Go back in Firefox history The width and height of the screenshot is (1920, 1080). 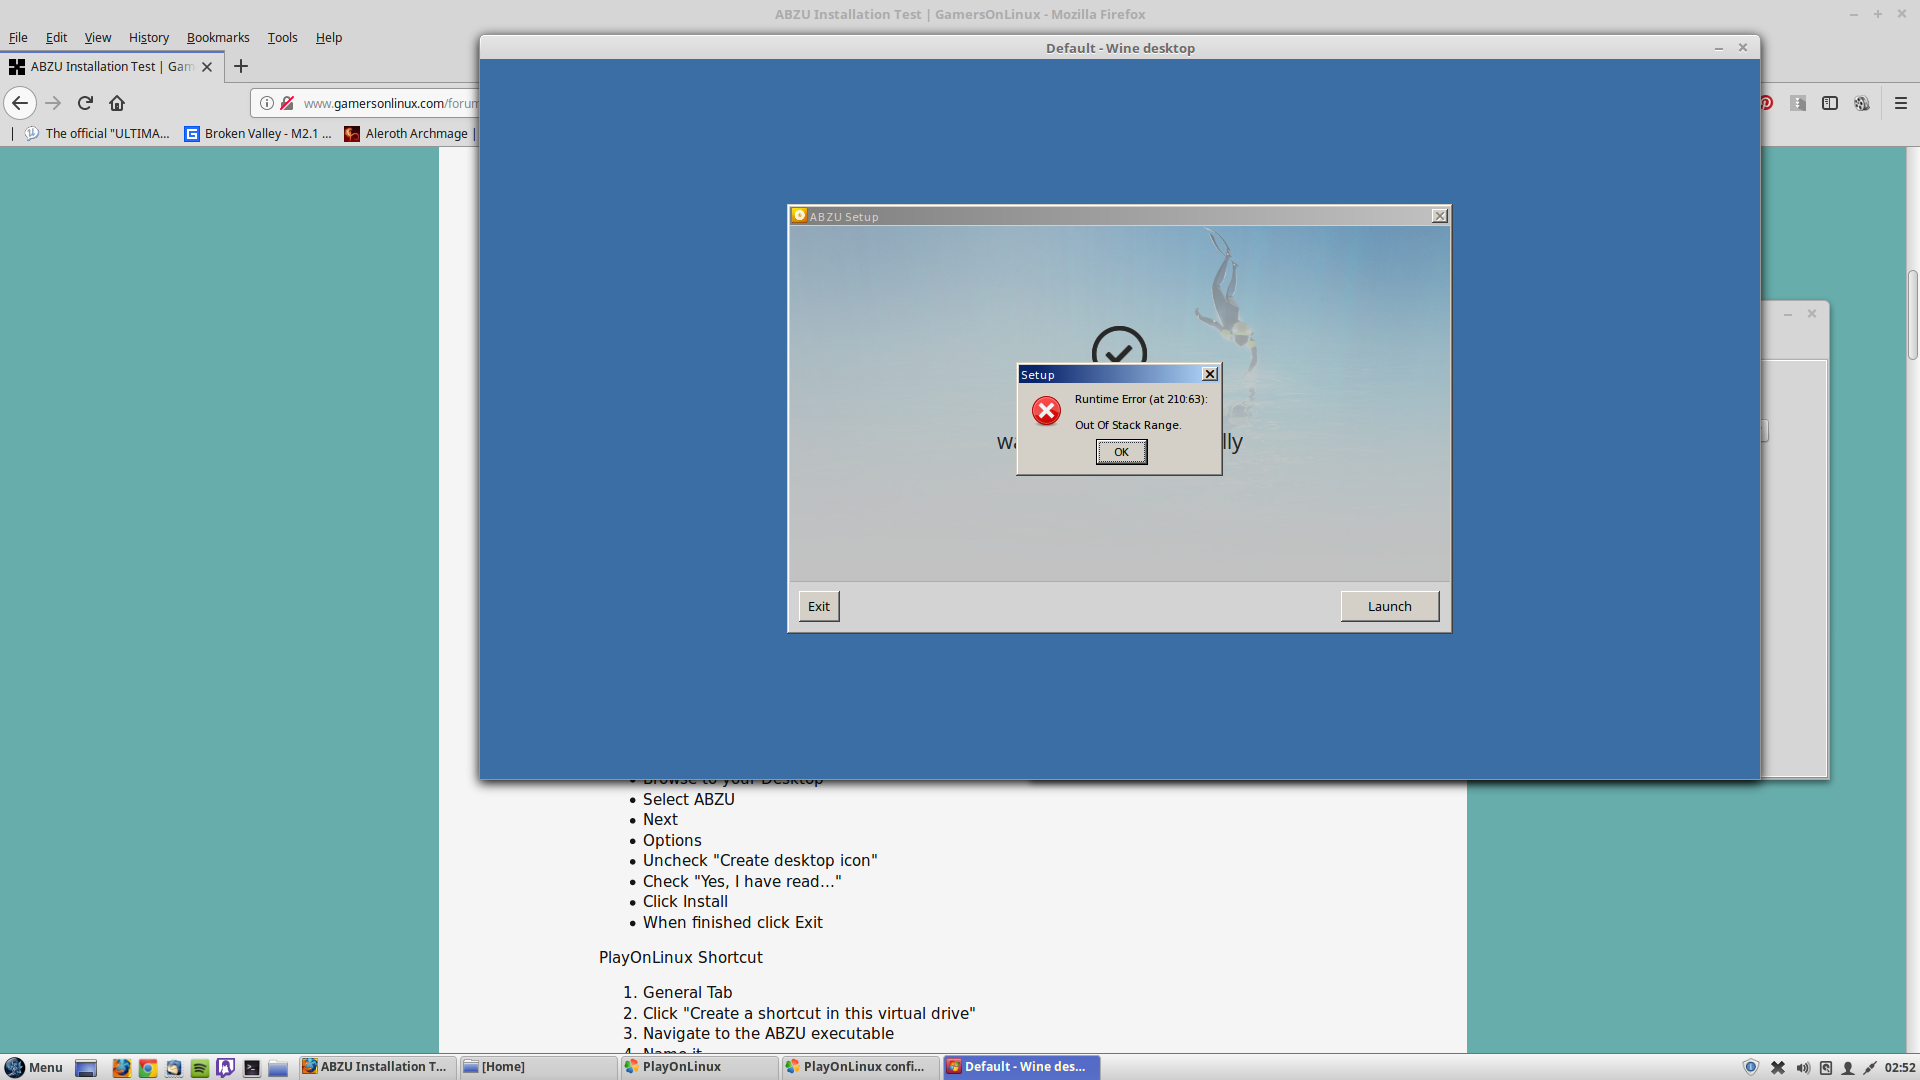(20, 103)
